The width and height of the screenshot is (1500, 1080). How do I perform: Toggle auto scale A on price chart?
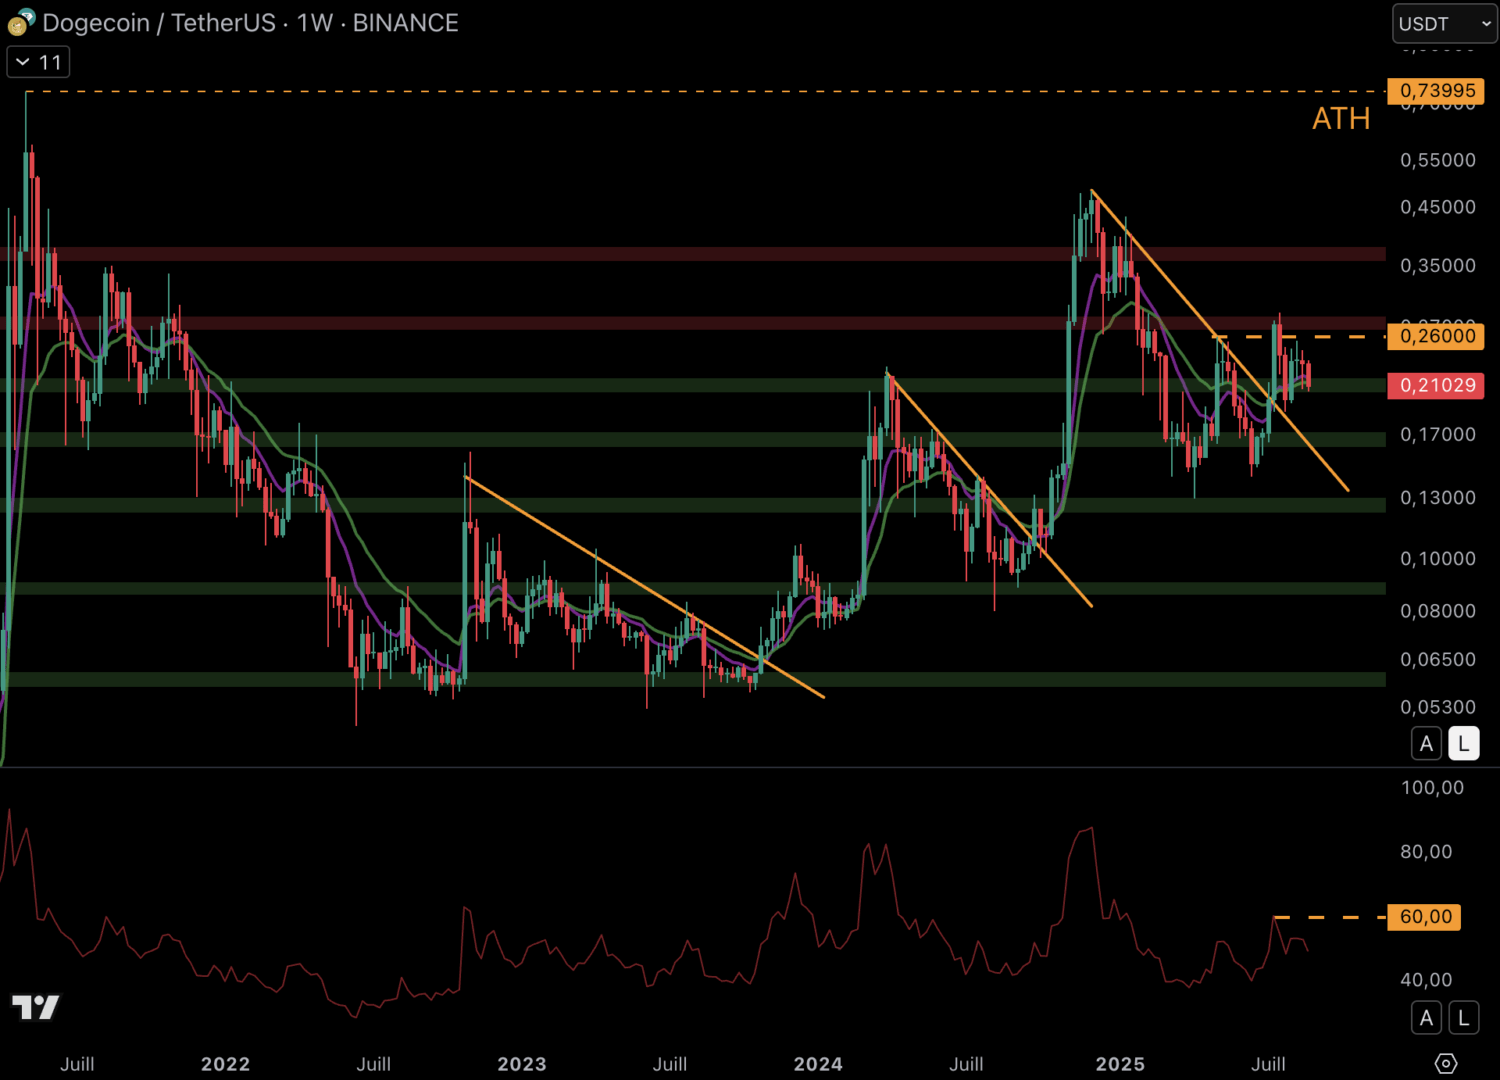point(1427,743)
